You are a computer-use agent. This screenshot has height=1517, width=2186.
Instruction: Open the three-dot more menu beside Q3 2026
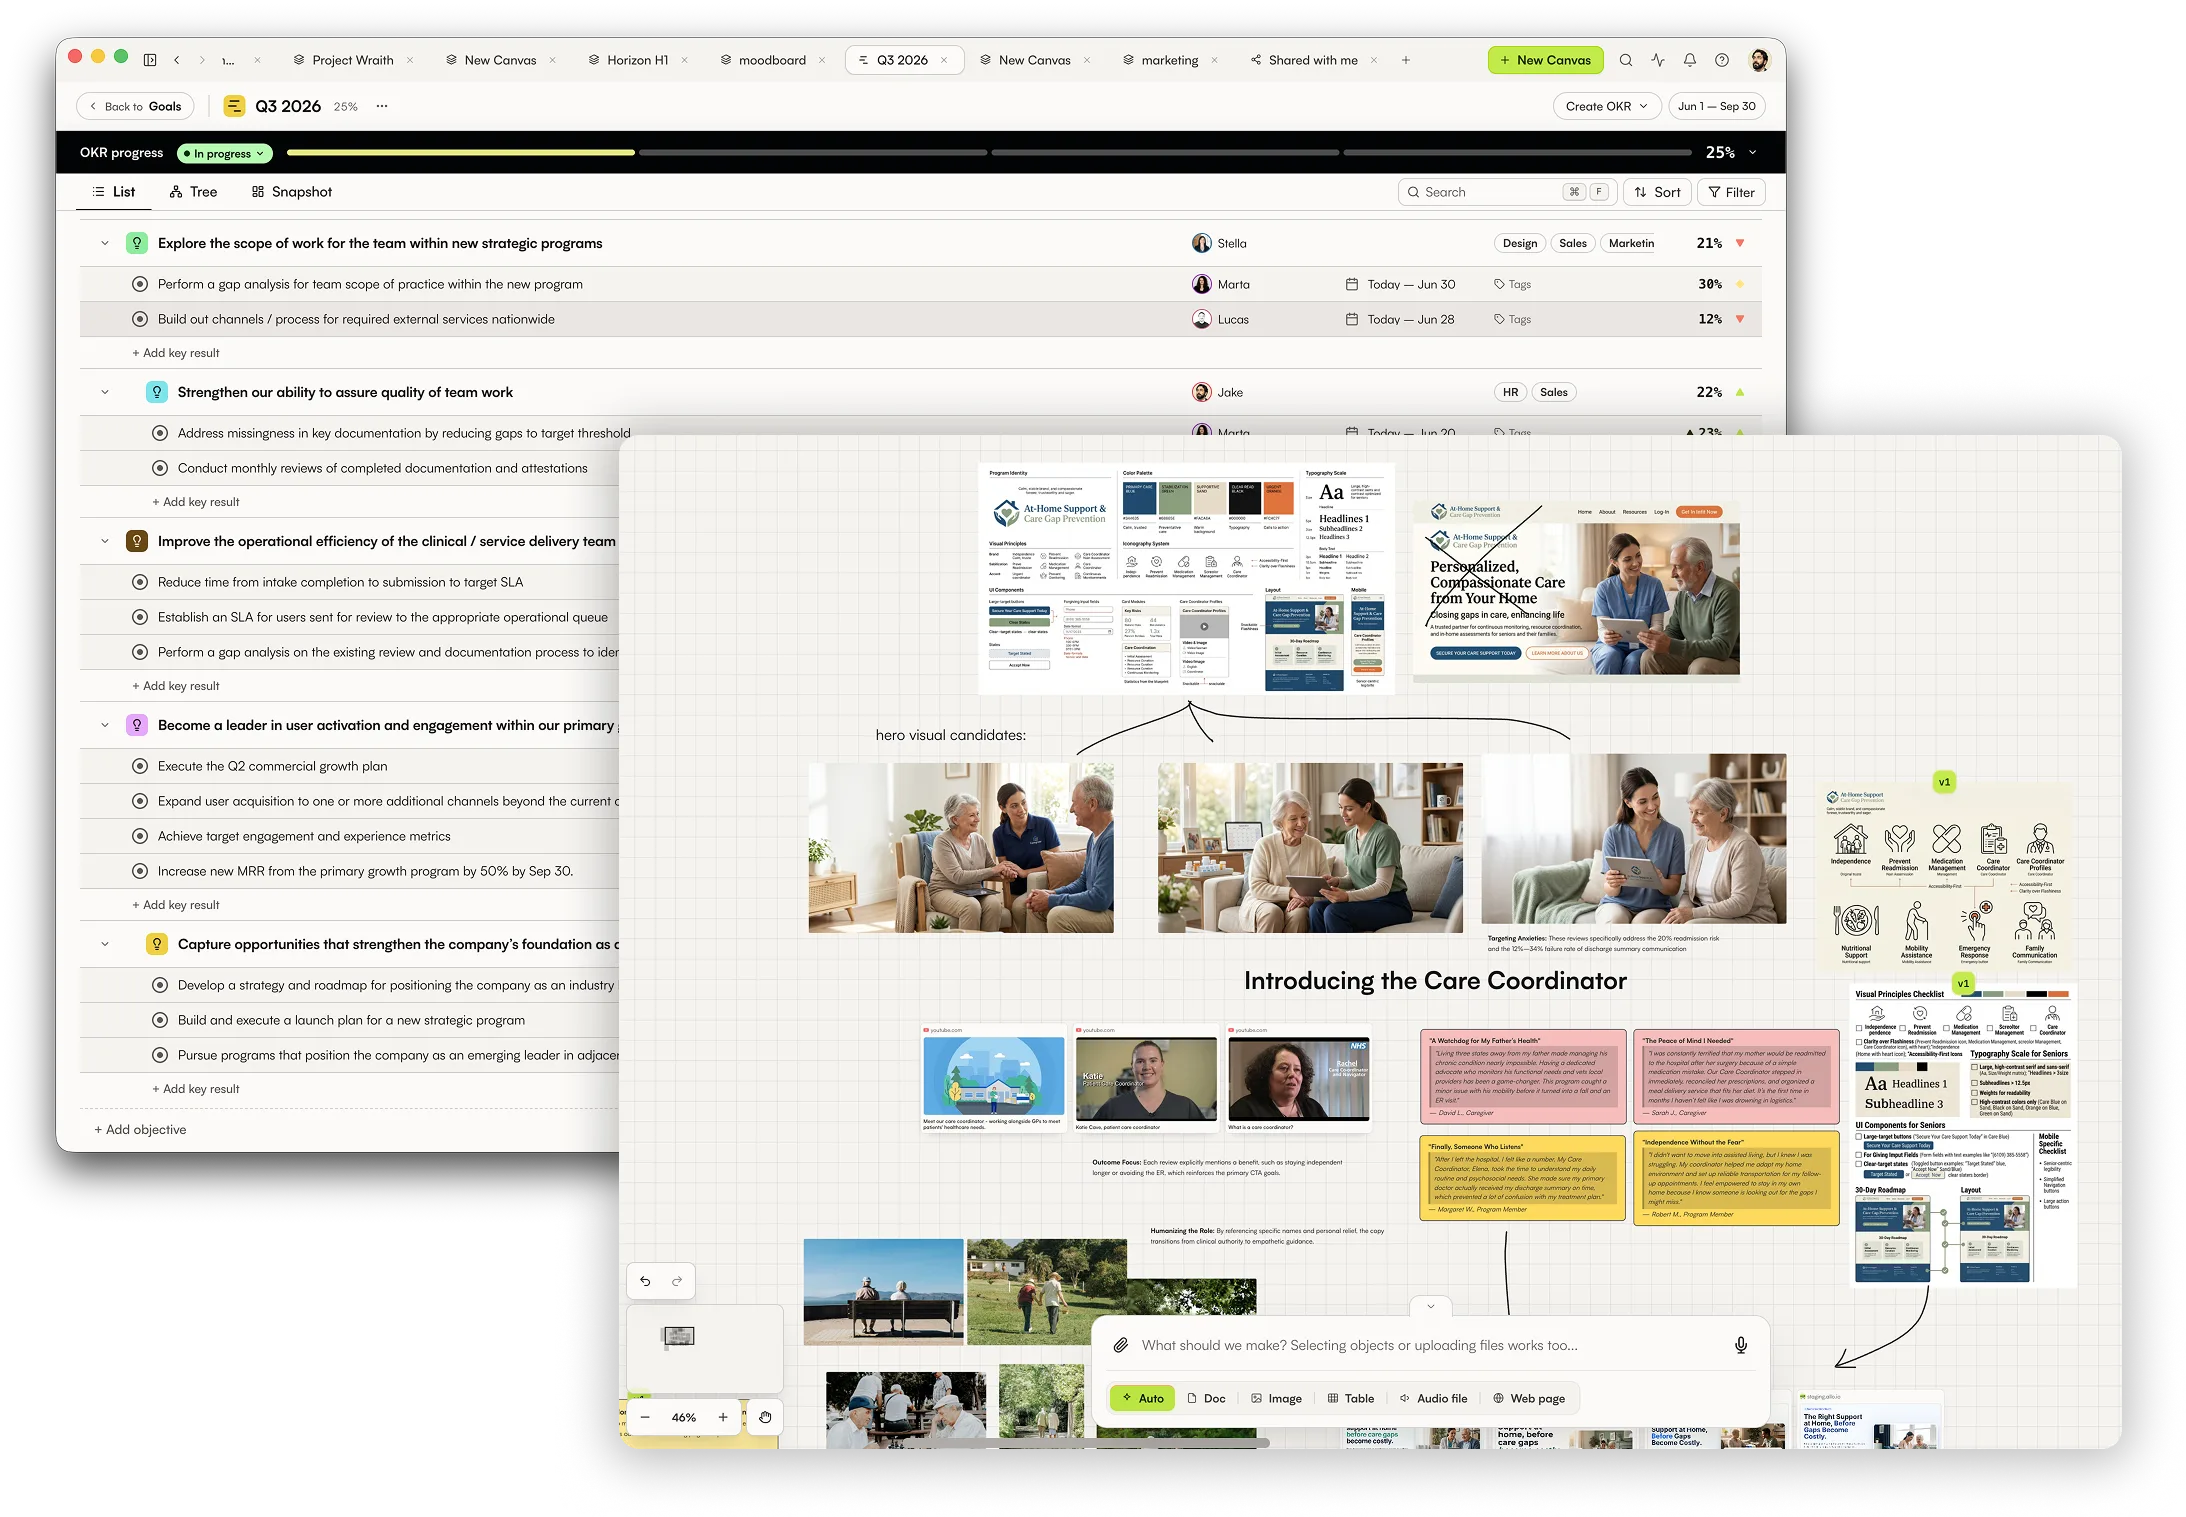382,106
